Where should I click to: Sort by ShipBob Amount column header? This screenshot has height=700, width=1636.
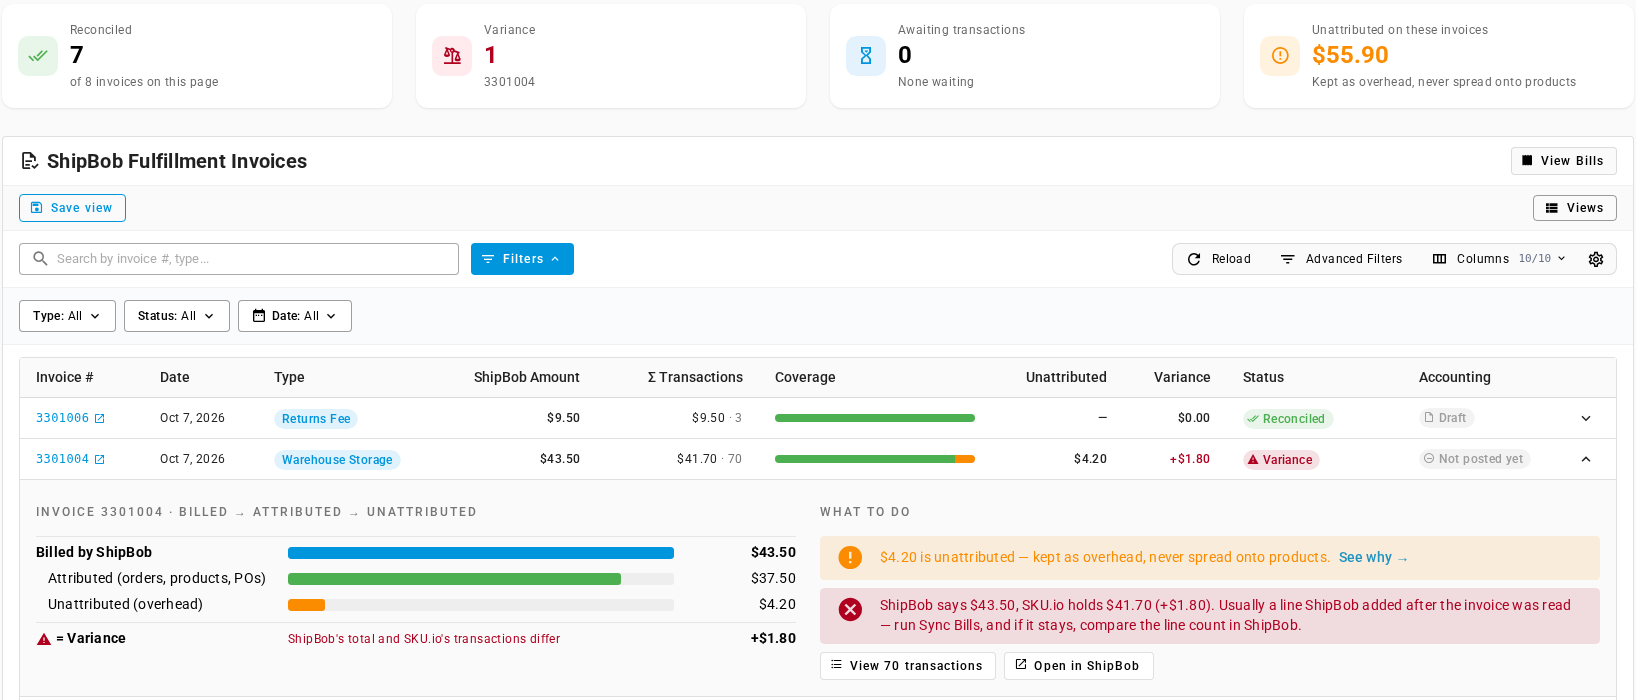point(526,378)
